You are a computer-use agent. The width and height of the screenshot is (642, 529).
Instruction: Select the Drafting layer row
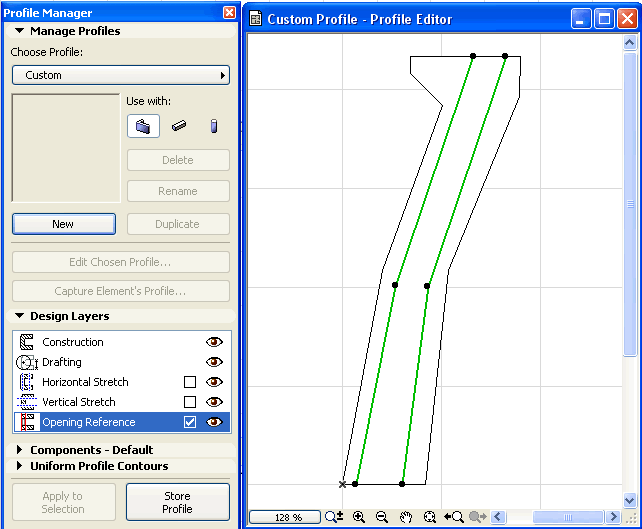(x=100, y=362)
